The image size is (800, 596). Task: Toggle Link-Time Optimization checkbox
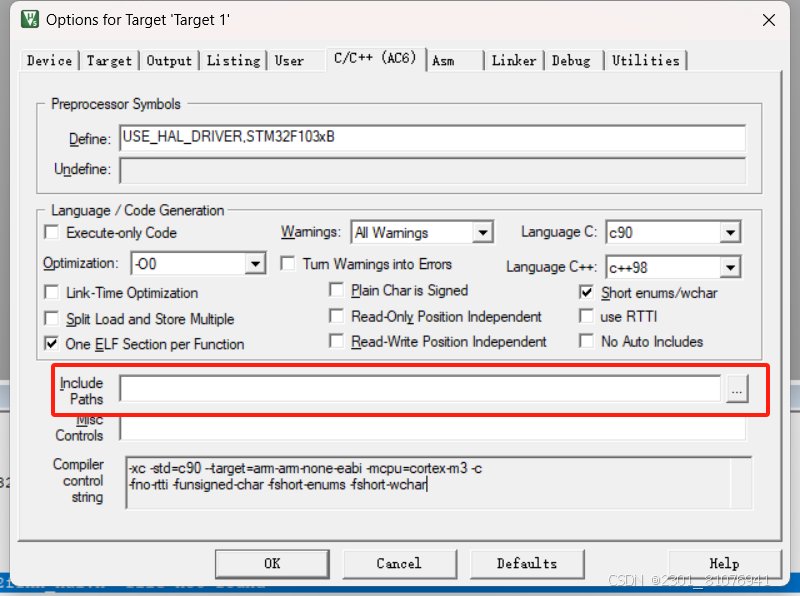point(52,292)
